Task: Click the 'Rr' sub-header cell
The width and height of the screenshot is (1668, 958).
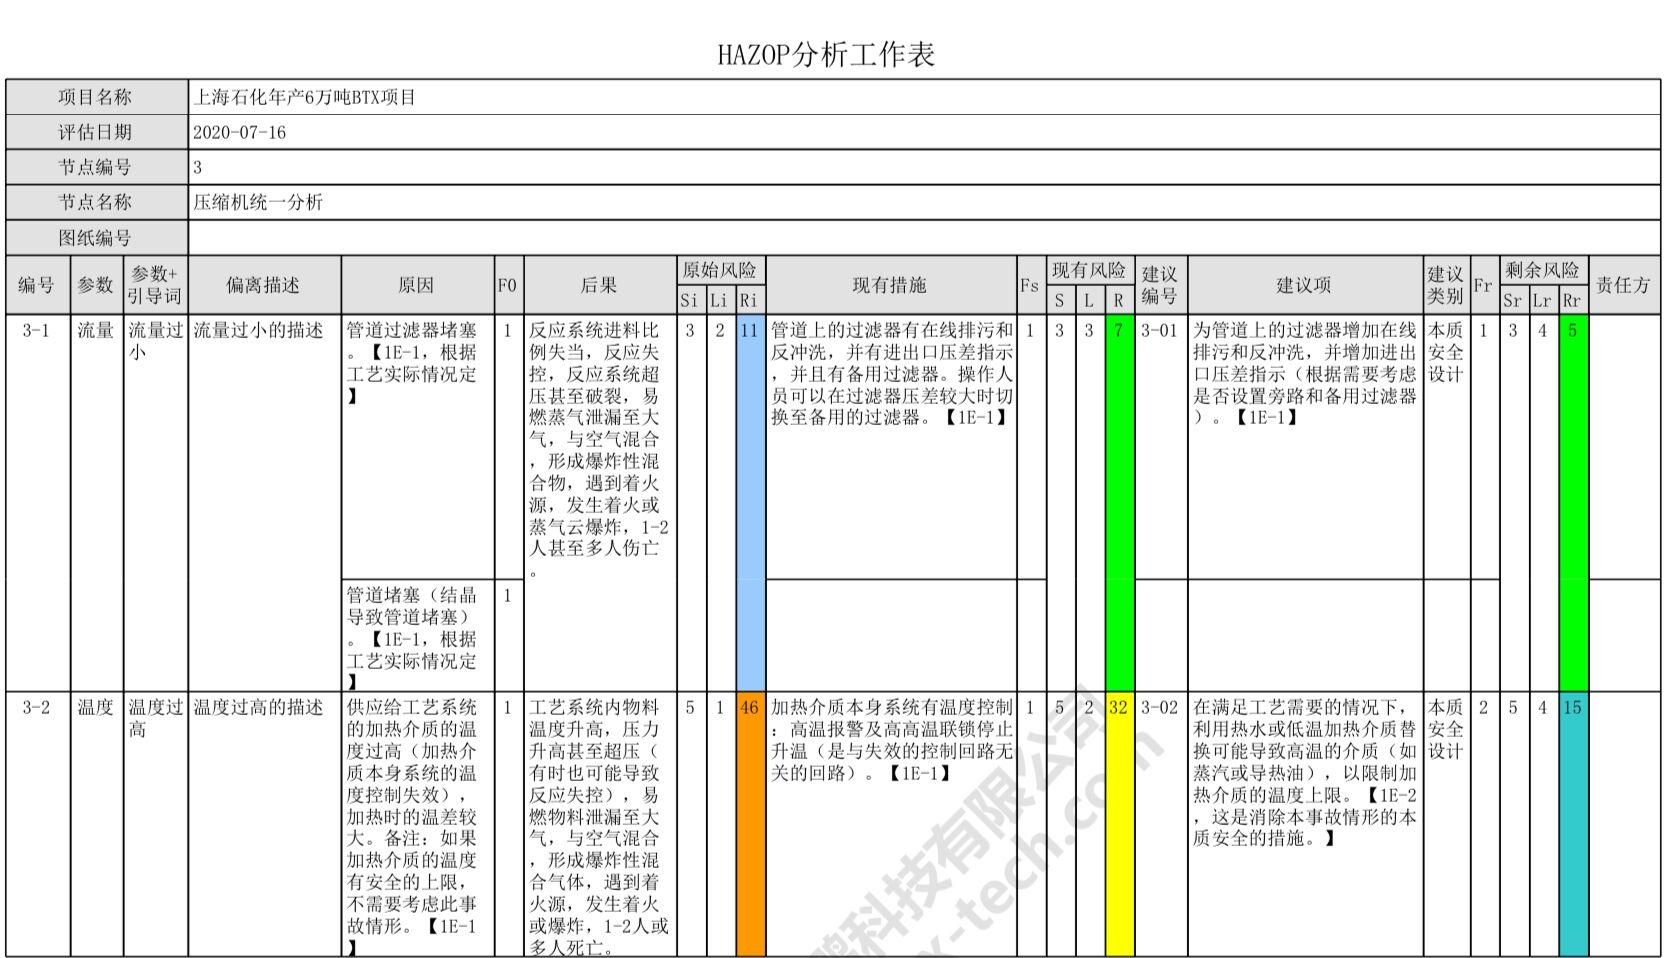Action: click(1573, 300)
